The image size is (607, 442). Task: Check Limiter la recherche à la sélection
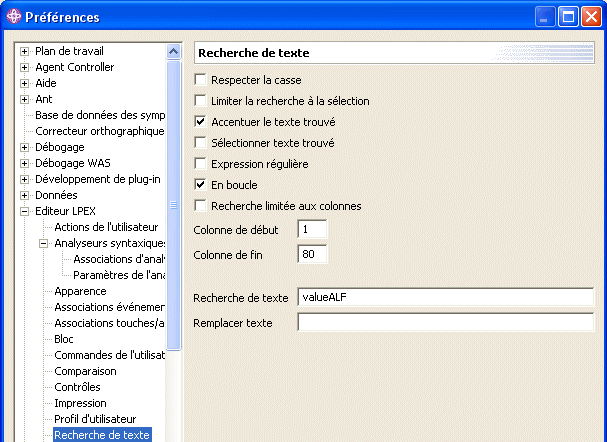pos(200,101)
